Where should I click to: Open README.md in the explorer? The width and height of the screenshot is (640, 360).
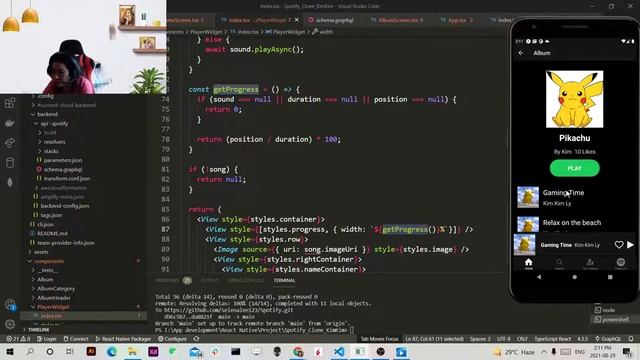[x=52, y=233]
